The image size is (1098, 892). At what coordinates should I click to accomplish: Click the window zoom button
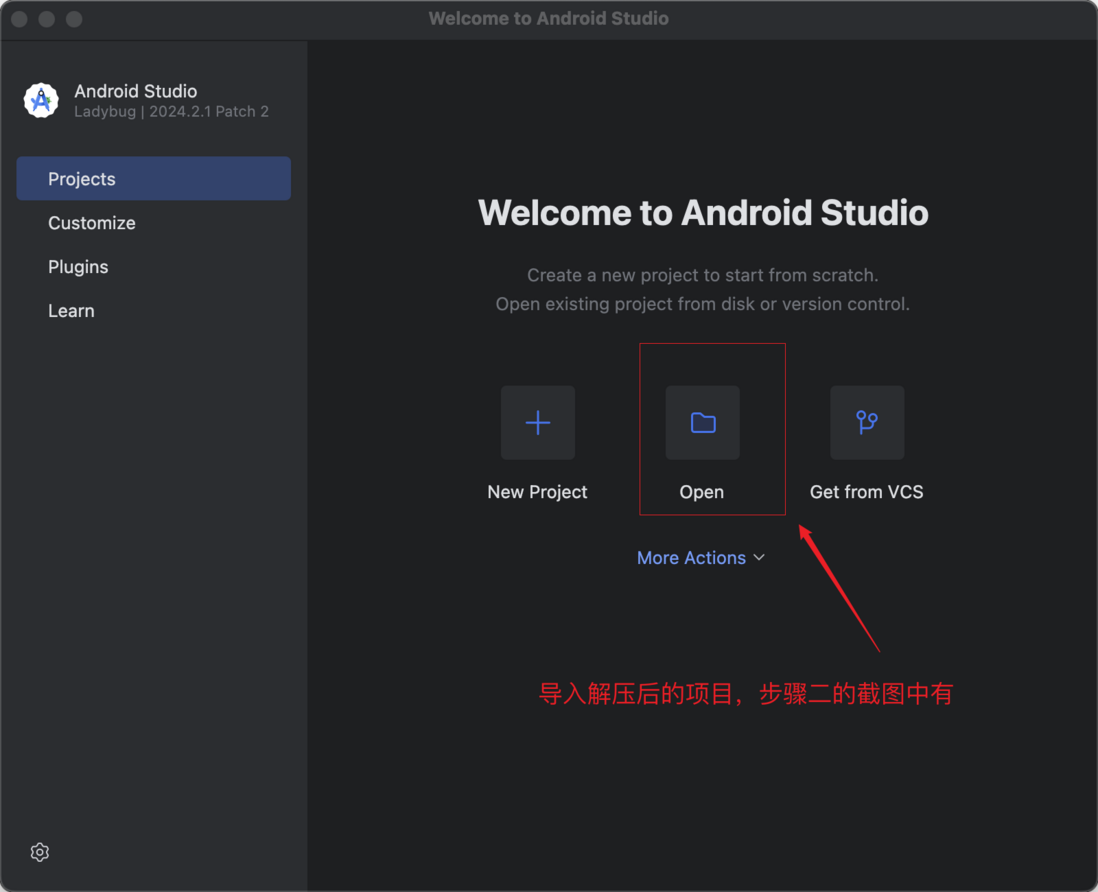pos(74,19)
